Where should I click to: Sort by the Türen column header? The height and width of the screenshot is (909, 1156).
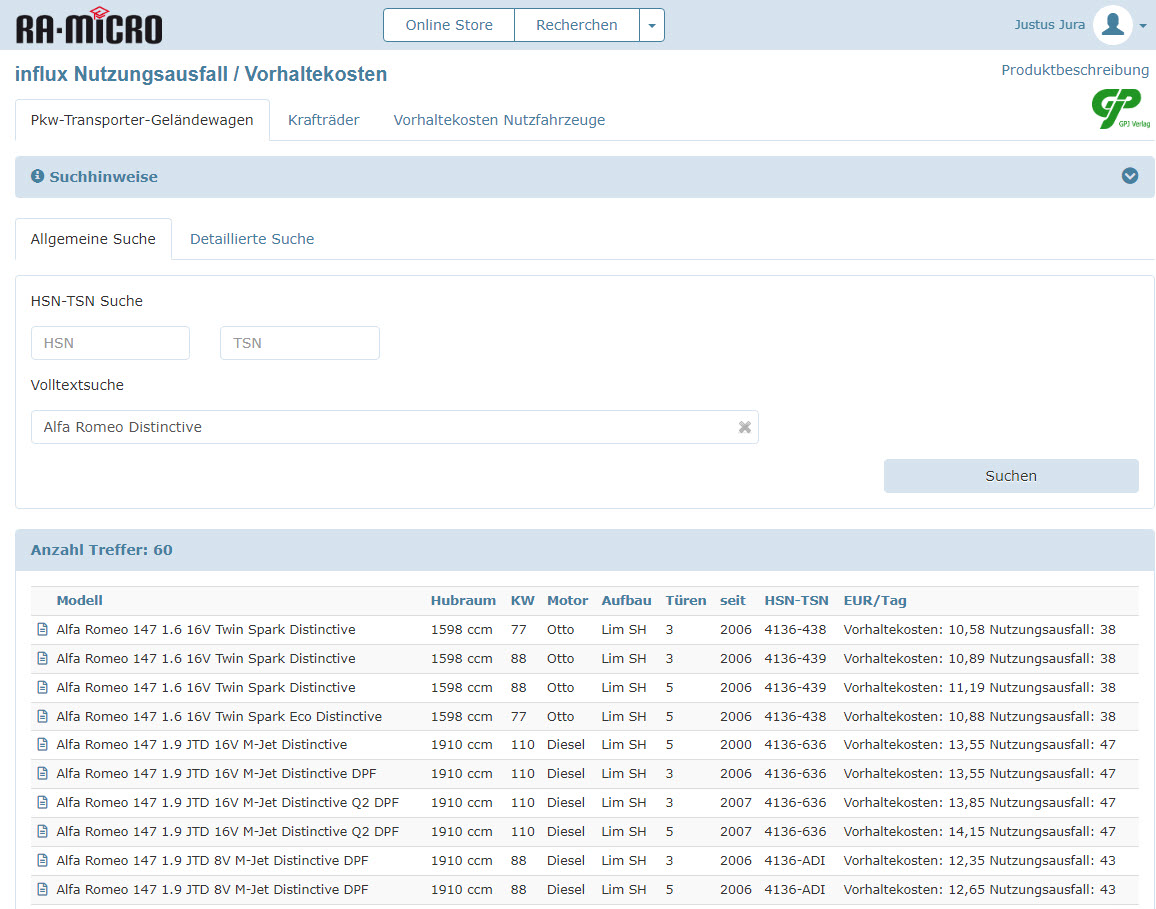point(686,600)
